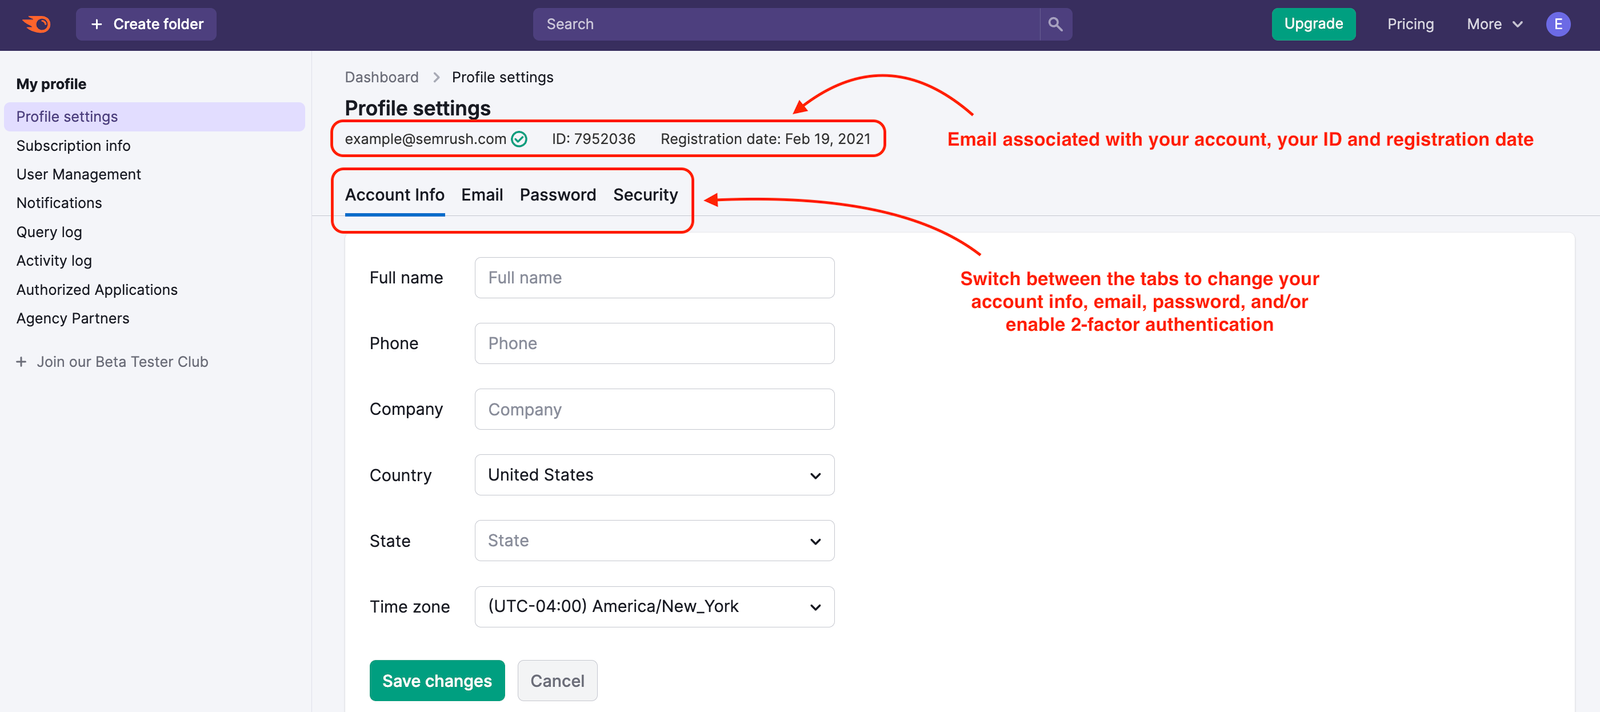This screenshot has width=1600, height=712.
Task: Click the Save changes button
Action: pyautogui.click(x=436, y=680)
